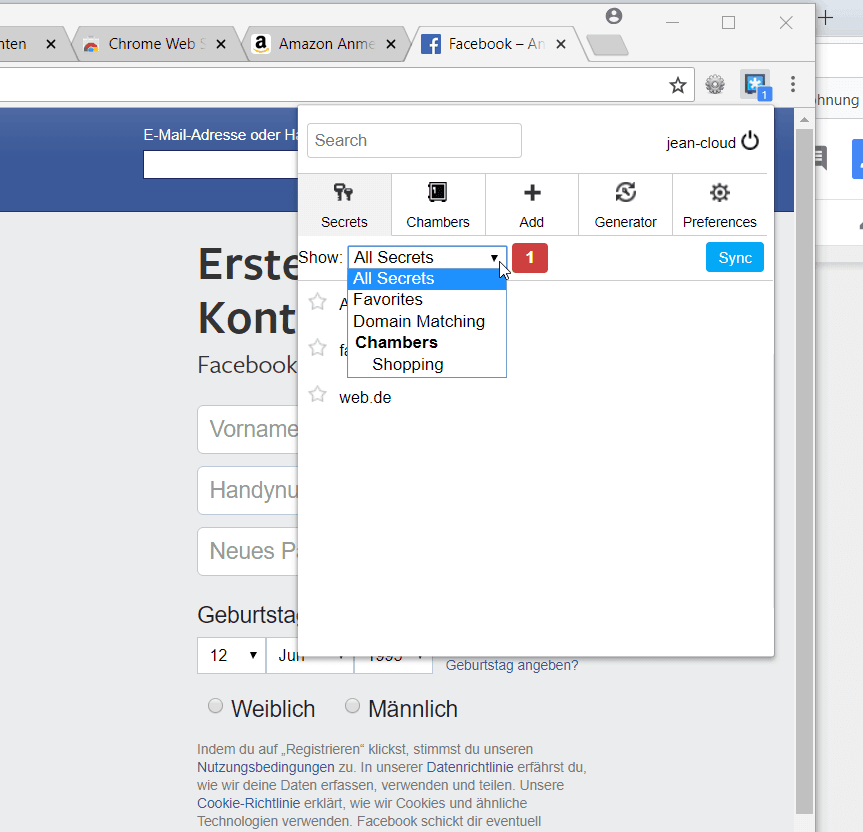Click into the Search secrets field
Image resolution: width=863 pixels, height=832 pixels.
pyautogui.click(x=414, y=140)
